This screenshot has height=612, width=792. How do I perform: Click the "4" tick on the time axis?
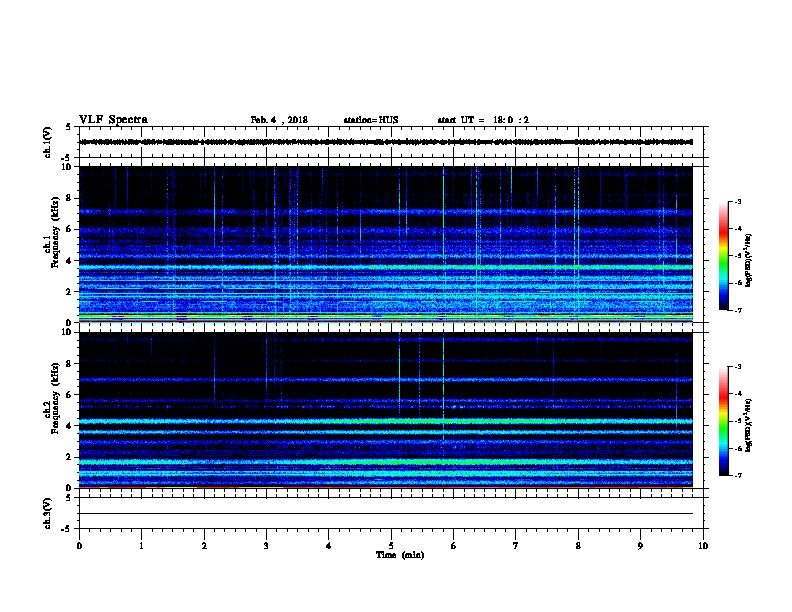point(329,546)
